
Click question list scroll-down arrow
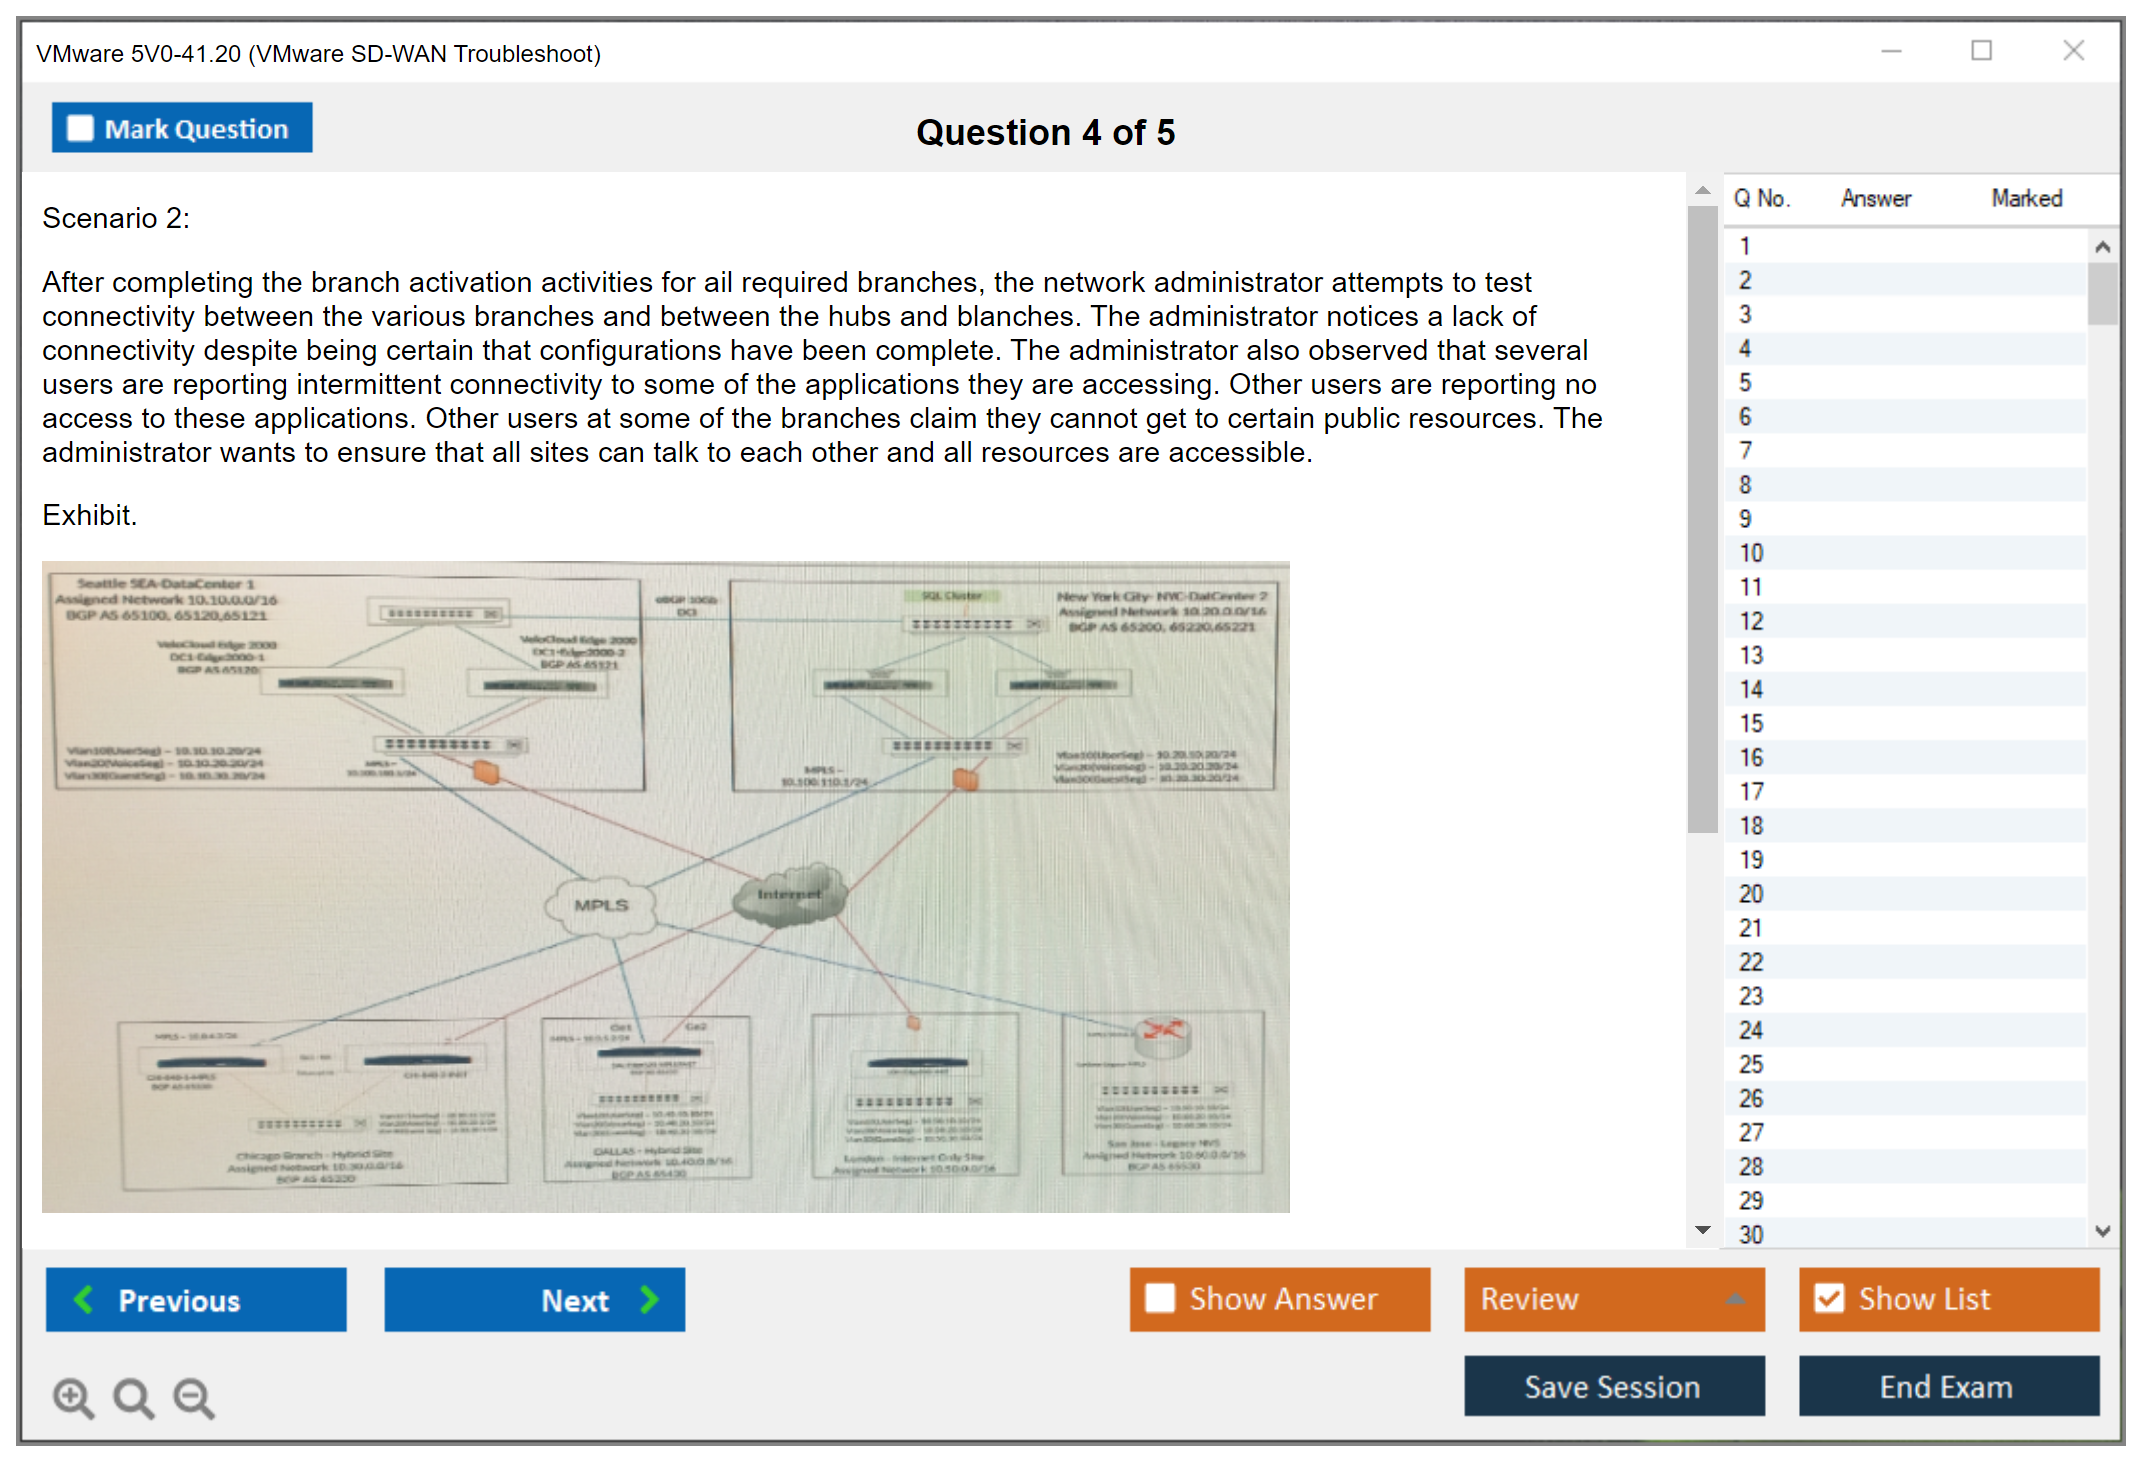point(2102,1231)
